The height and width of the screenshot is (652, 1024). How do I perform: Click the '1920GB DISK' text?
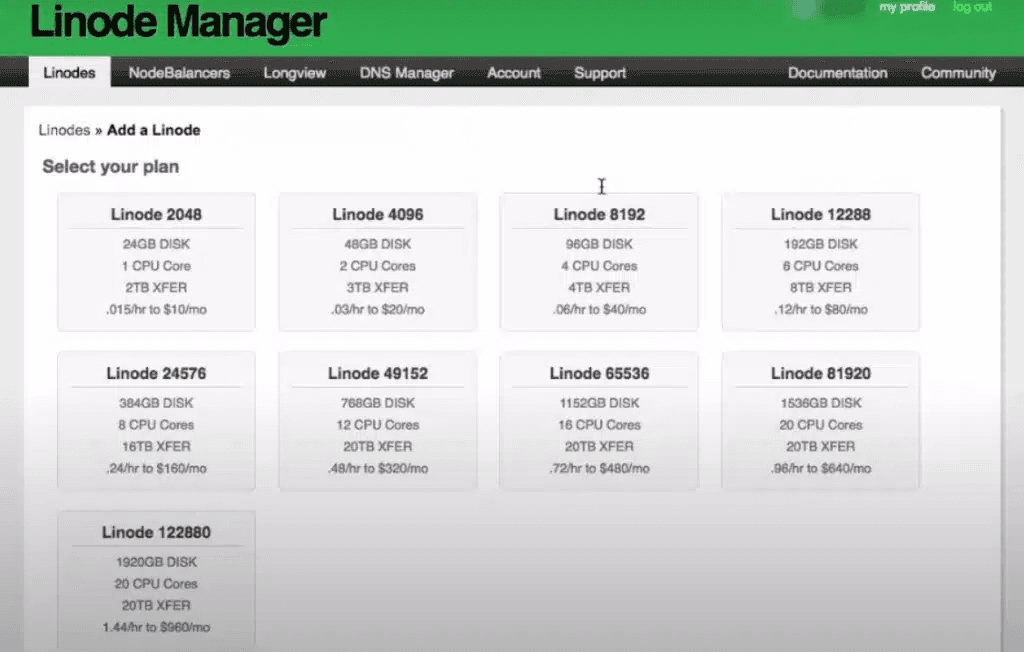point(156,562)
